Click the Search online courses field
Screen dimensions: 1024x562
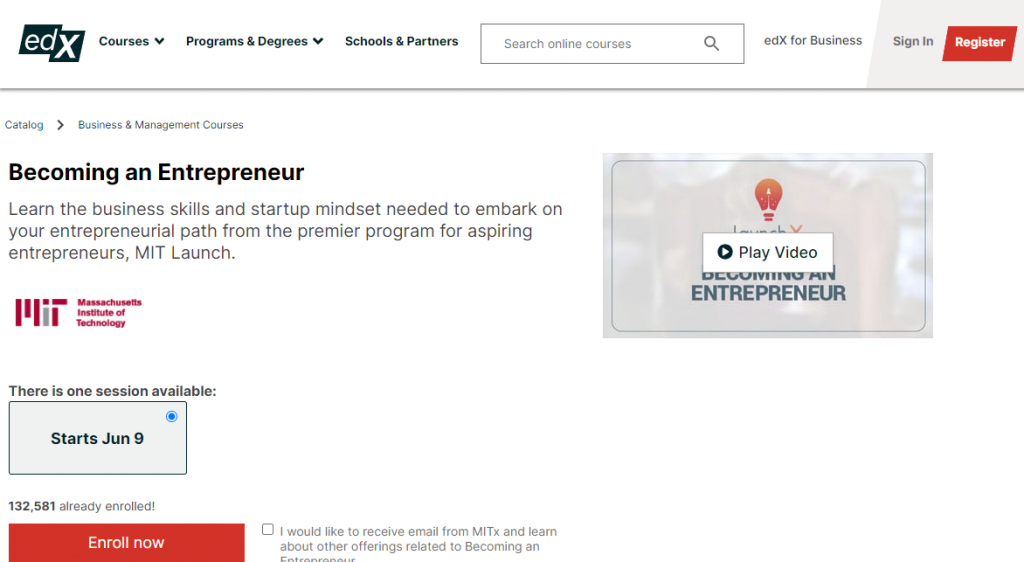coord(612,44)
